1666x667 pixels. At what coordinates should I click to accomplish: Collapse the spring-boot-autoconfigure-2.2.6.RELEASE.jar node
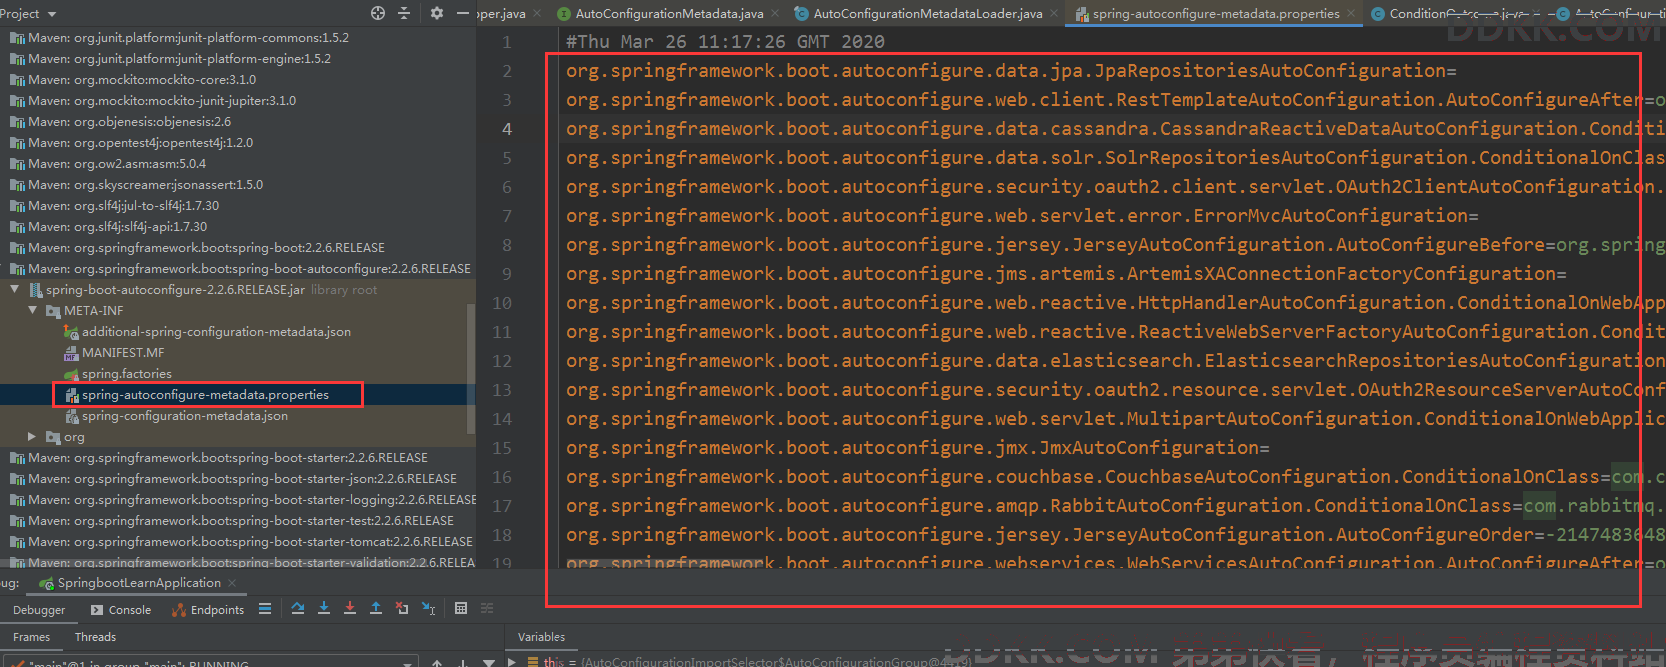pyautogui.click(x=14, y=289)
